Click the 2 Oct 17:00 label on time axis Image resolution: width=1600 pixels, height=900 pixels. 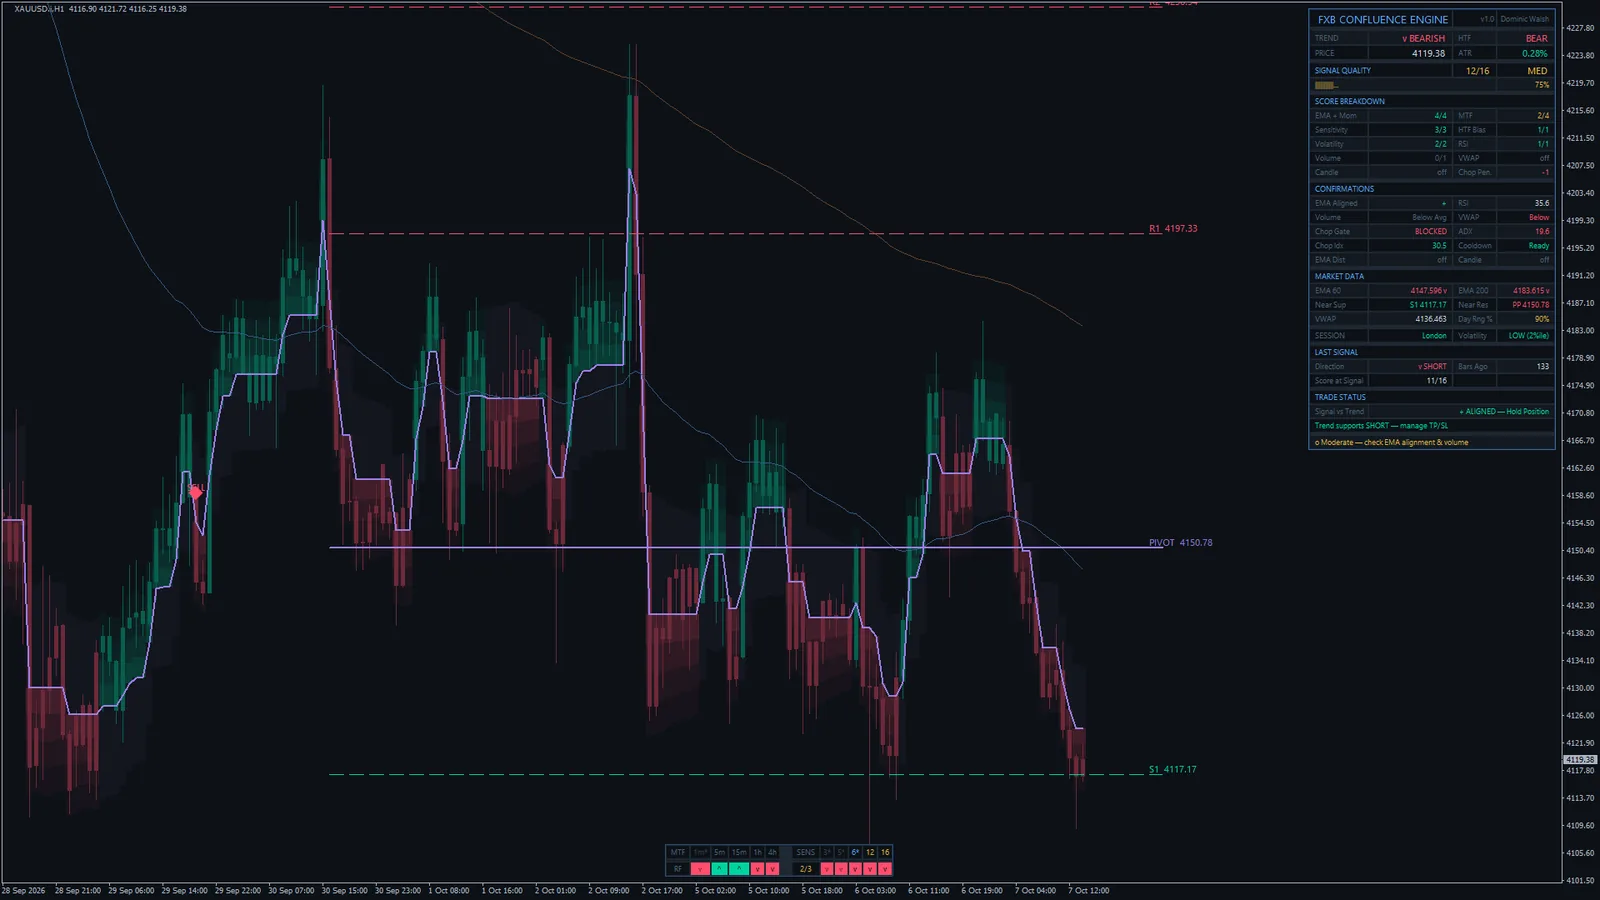[662, 890]
